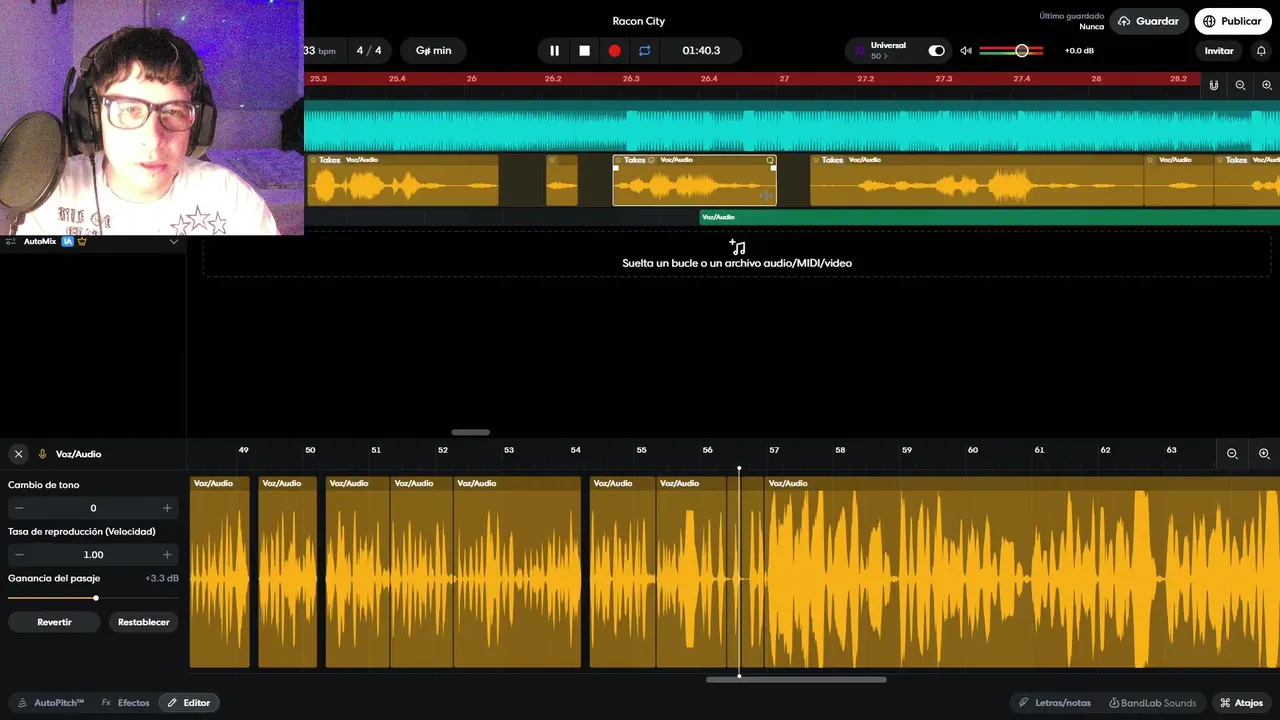
Task: Click the 01:40.3 time display
Action: click(701, 51)
